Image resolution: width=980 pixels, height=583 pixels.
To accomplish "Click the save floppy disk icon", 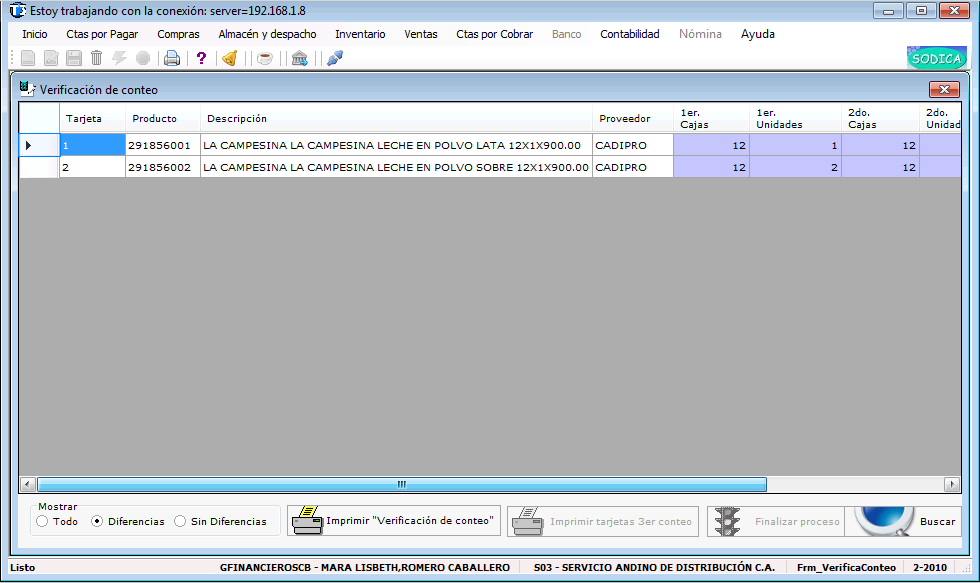I will [x=74, y=58].
